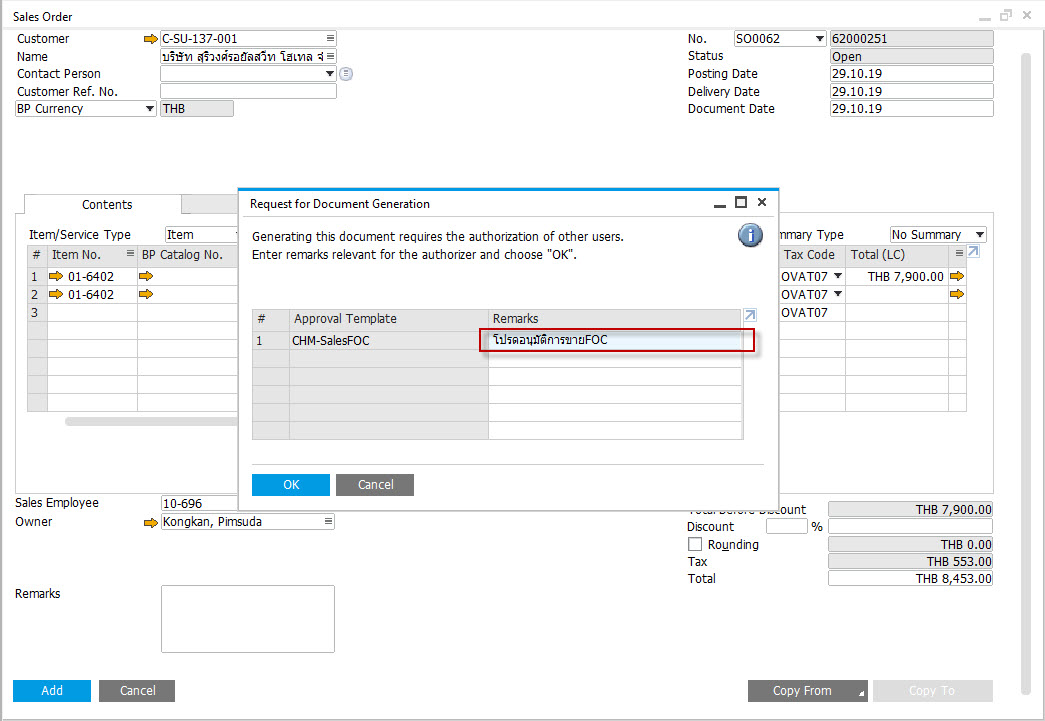Click the blue information icon in dialog
1045x721 pixels.
tap(750, 235)
